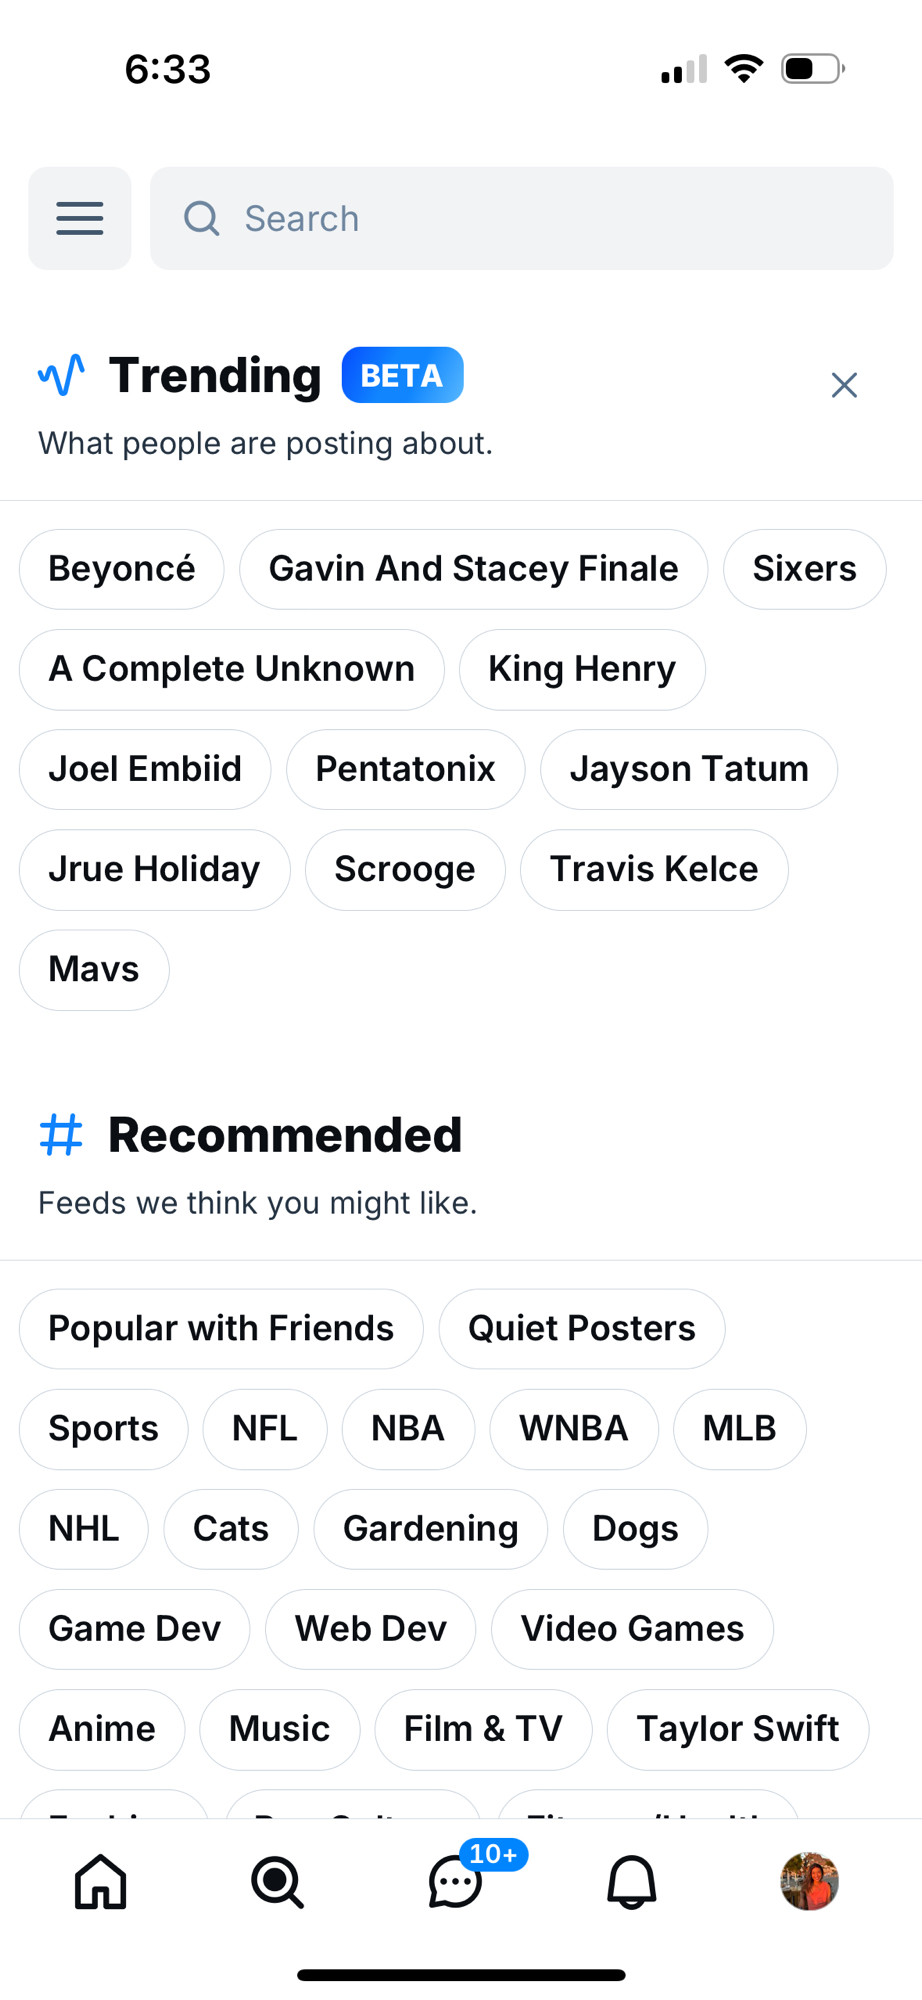Select the Sixers trending chip
The height and width of the screenshot is (2000, 922).
coord(805,569)
